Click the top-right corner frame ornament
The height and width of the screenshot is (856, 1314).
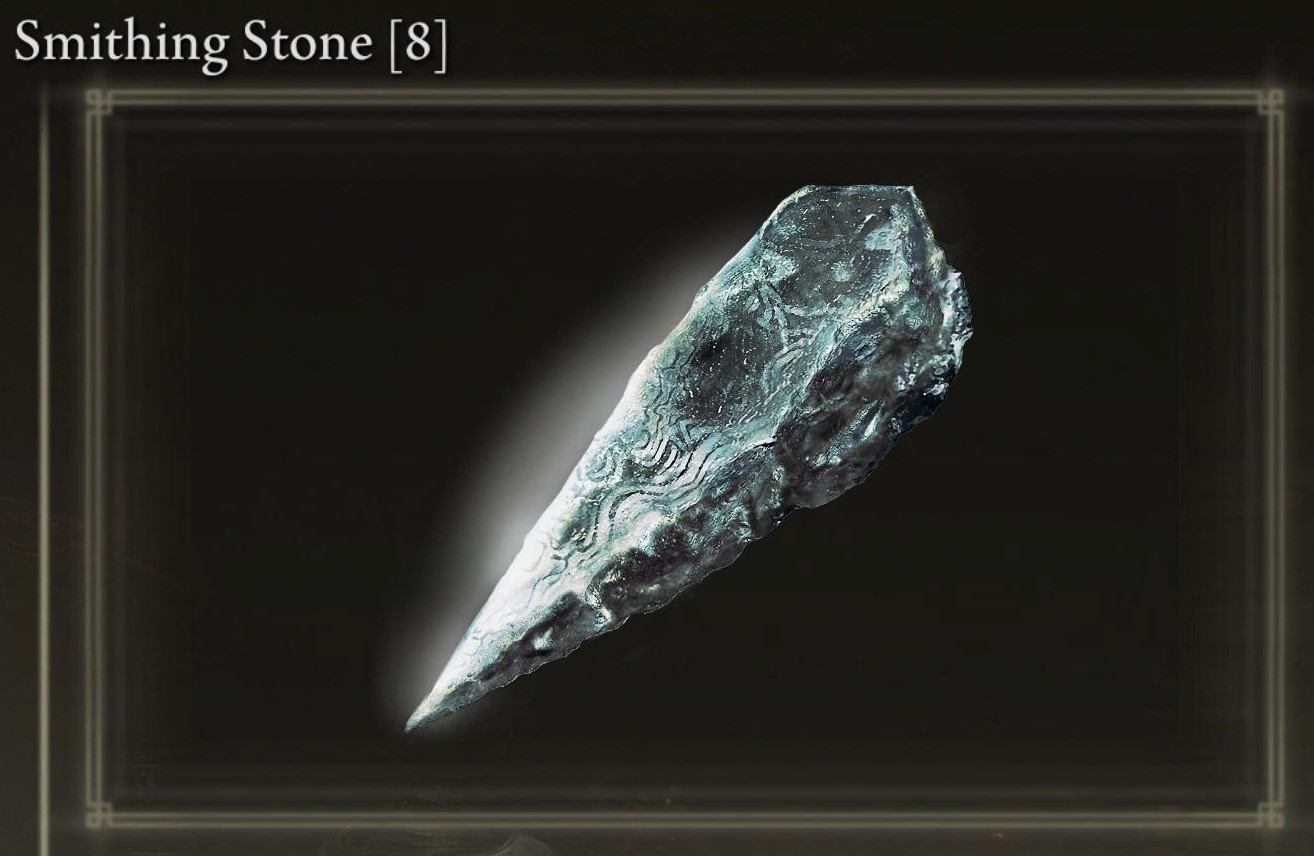coord(1270,100)
